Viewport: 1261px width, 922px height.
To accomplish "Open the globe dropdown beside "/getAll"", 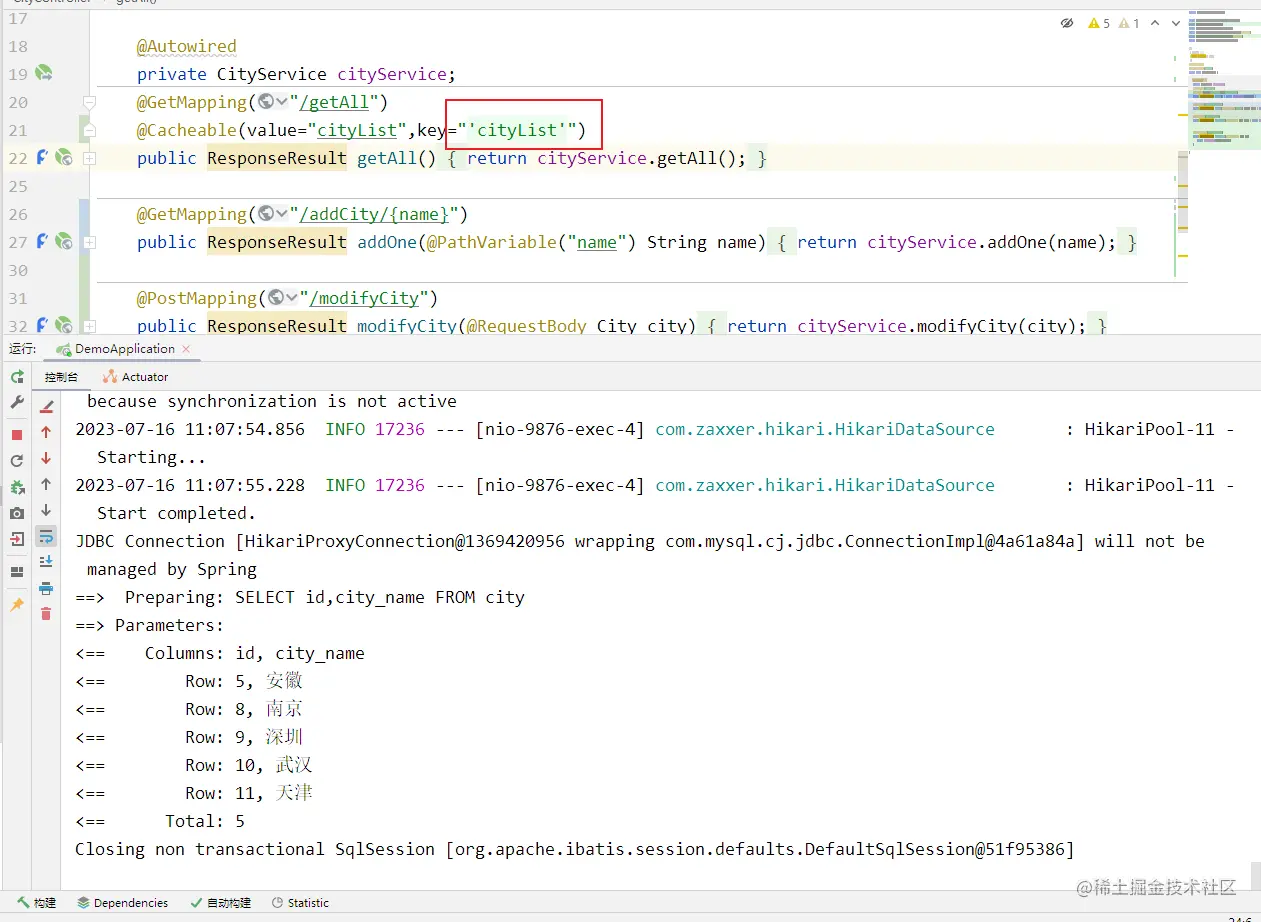I will [x=272, y=101].
